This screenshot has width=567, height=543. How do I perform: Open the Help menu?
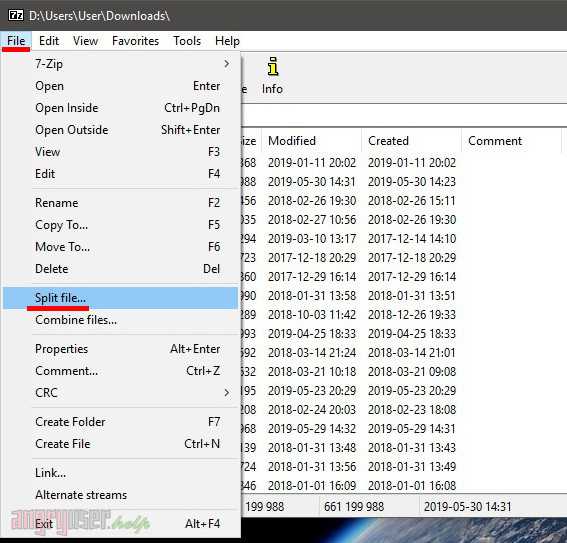(x=227, y=40)
